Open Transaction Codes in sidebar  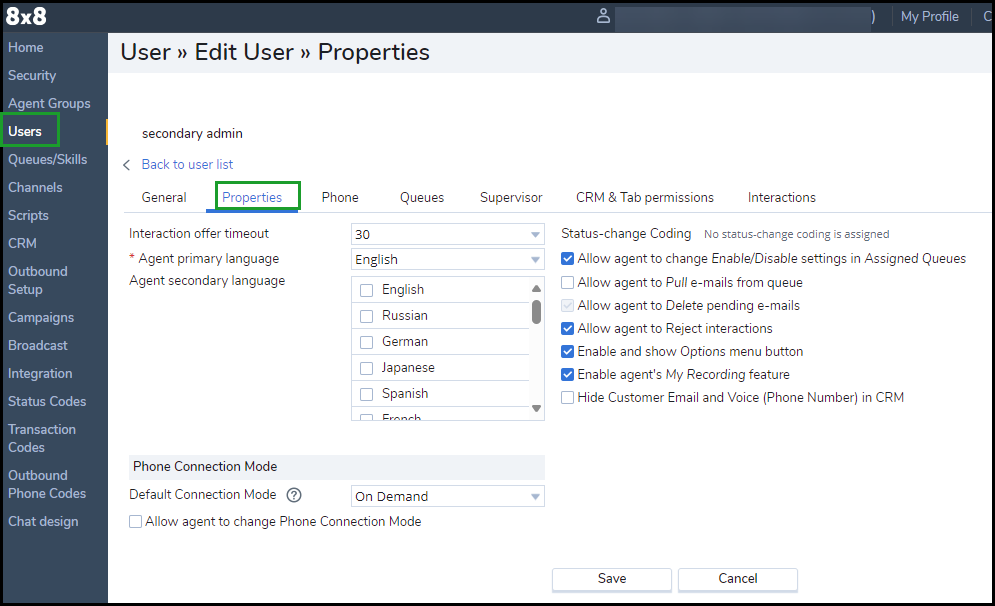[x=42, y=438]
